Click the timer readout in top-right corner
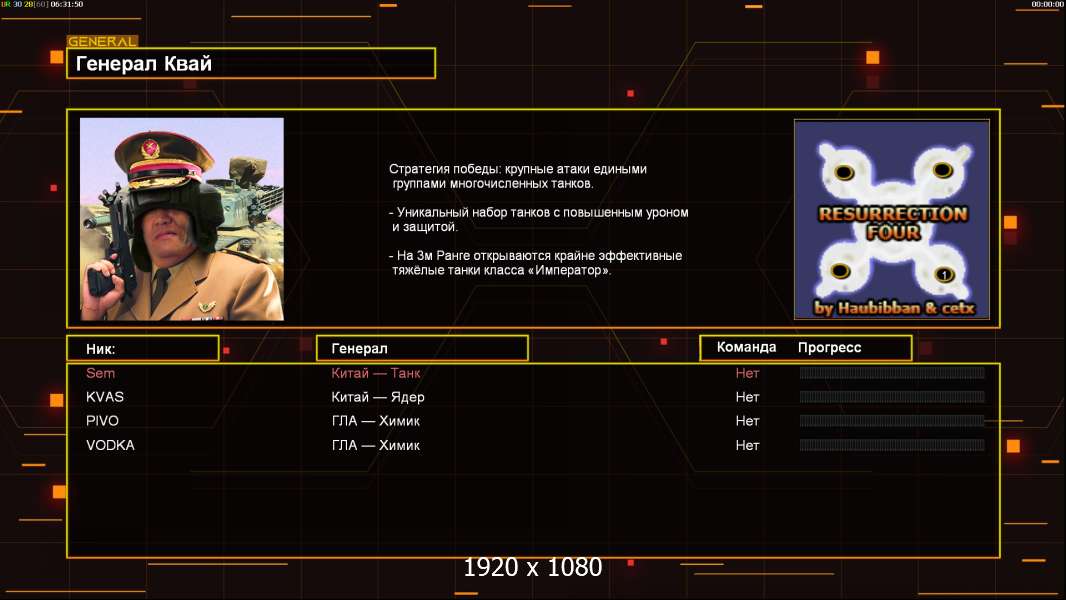This screenshot has width=1066, height=600. tap(1046, 4)
